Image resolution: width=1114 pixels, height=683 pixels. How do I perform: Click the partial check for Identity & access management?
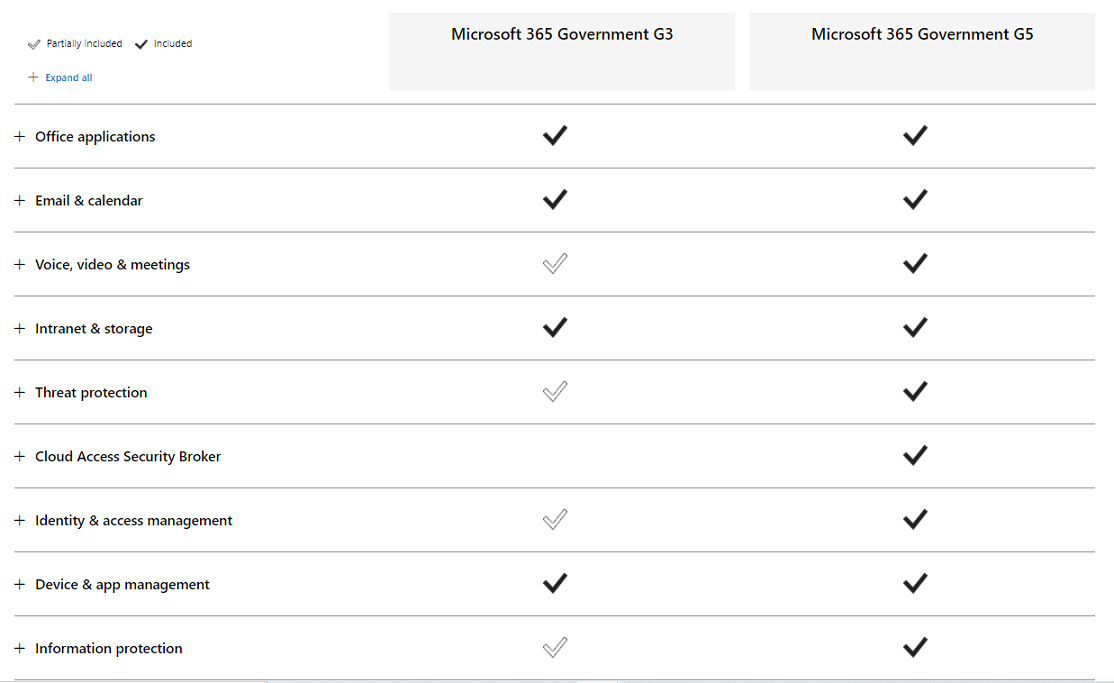point(555,519)
